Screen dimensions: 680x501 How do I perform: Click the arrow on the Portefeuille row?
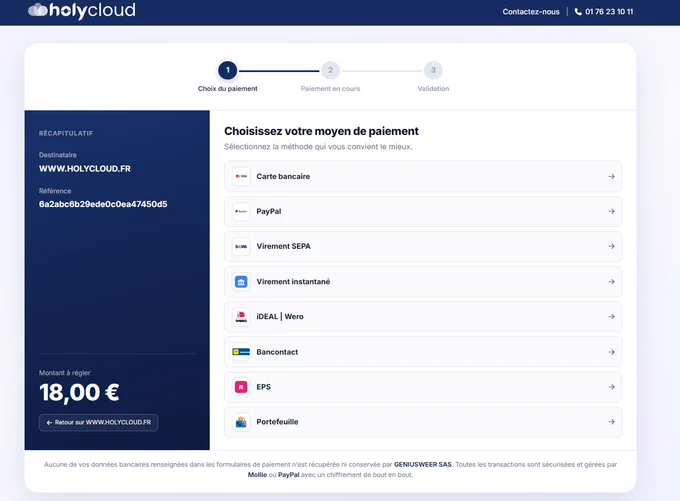click(611, 422)
